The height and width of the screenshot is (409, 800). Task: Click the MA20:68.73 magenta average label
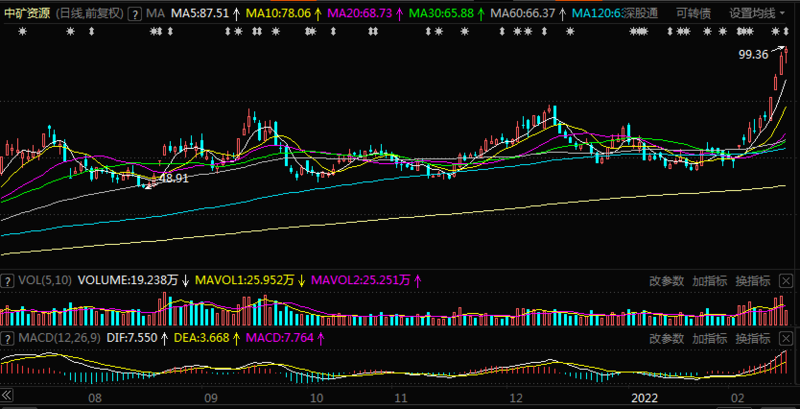pyautogui.click(x=360, y=14)
